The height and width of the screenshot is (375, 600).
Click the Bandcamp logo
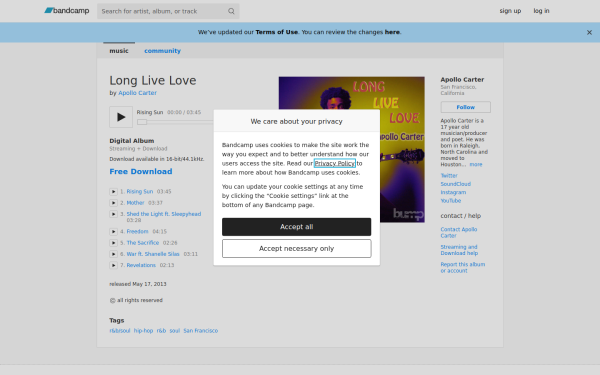(x=67, y=11)
